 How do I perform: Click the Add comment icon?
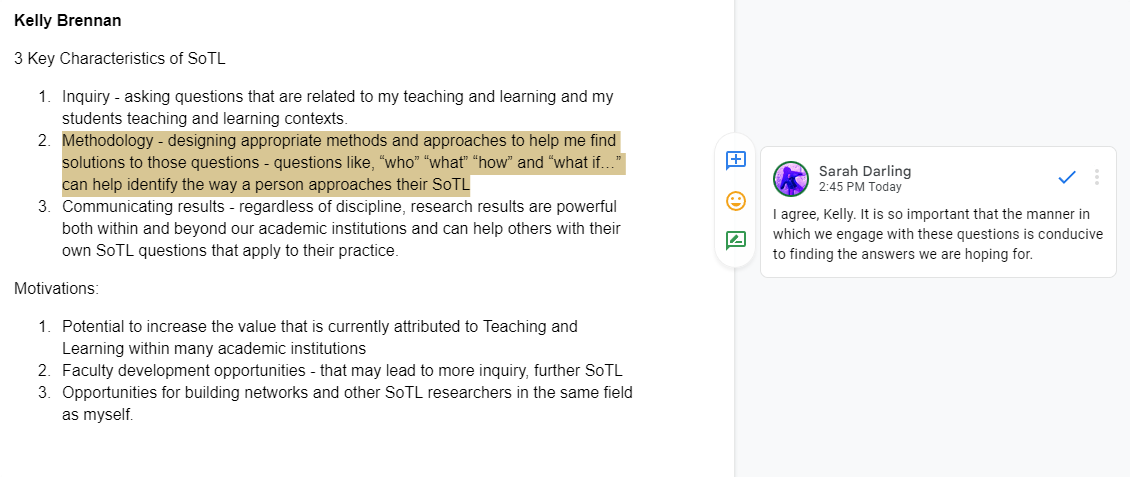[x=735, y=161]
